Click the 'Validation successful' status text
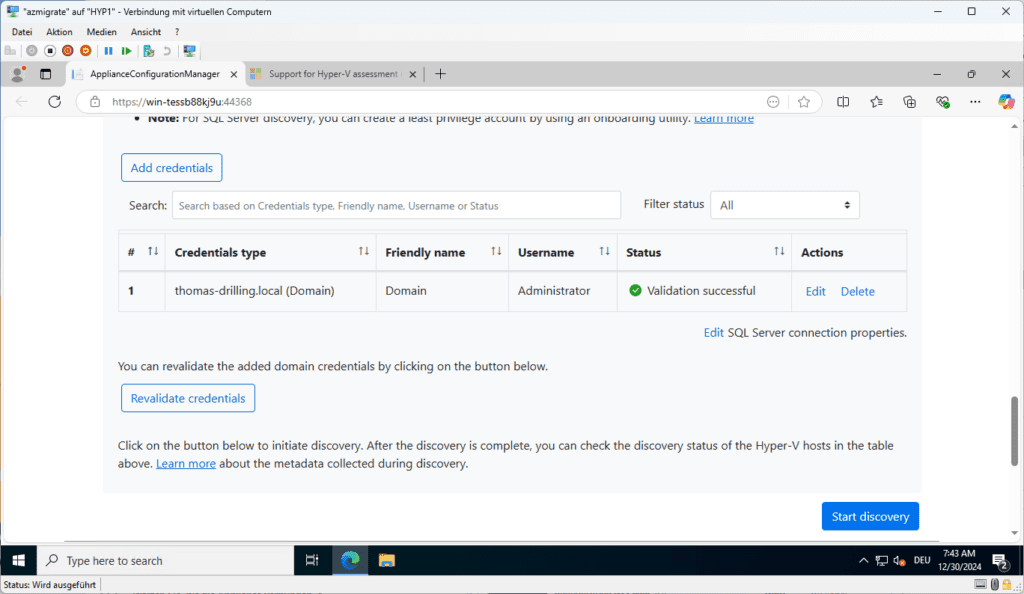Screen dimensions: 1024x594 (701, 290)
